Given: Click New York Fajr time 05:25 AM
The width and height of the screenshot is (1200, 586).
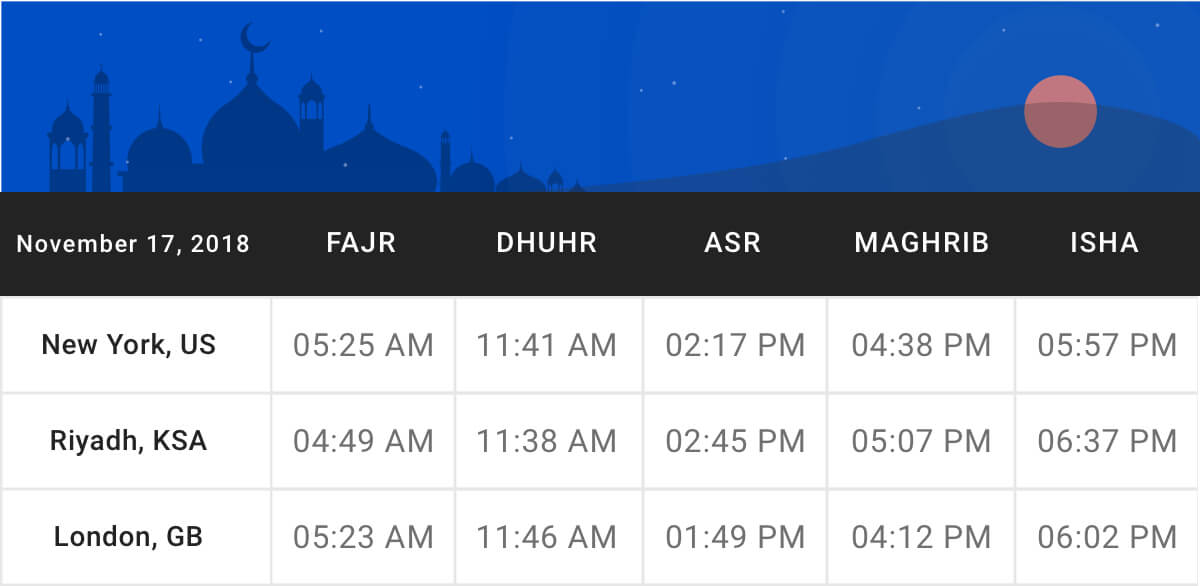Looking at the screenshot, I should pyautogui.click(x=363, y=346).
